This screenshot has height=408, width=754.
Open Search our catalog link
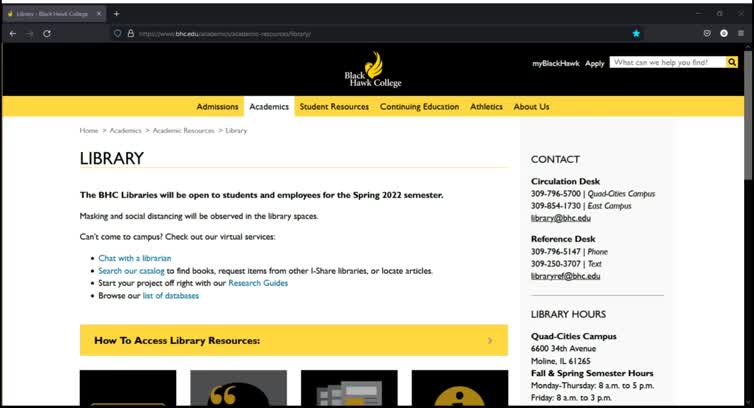(131, 271)
